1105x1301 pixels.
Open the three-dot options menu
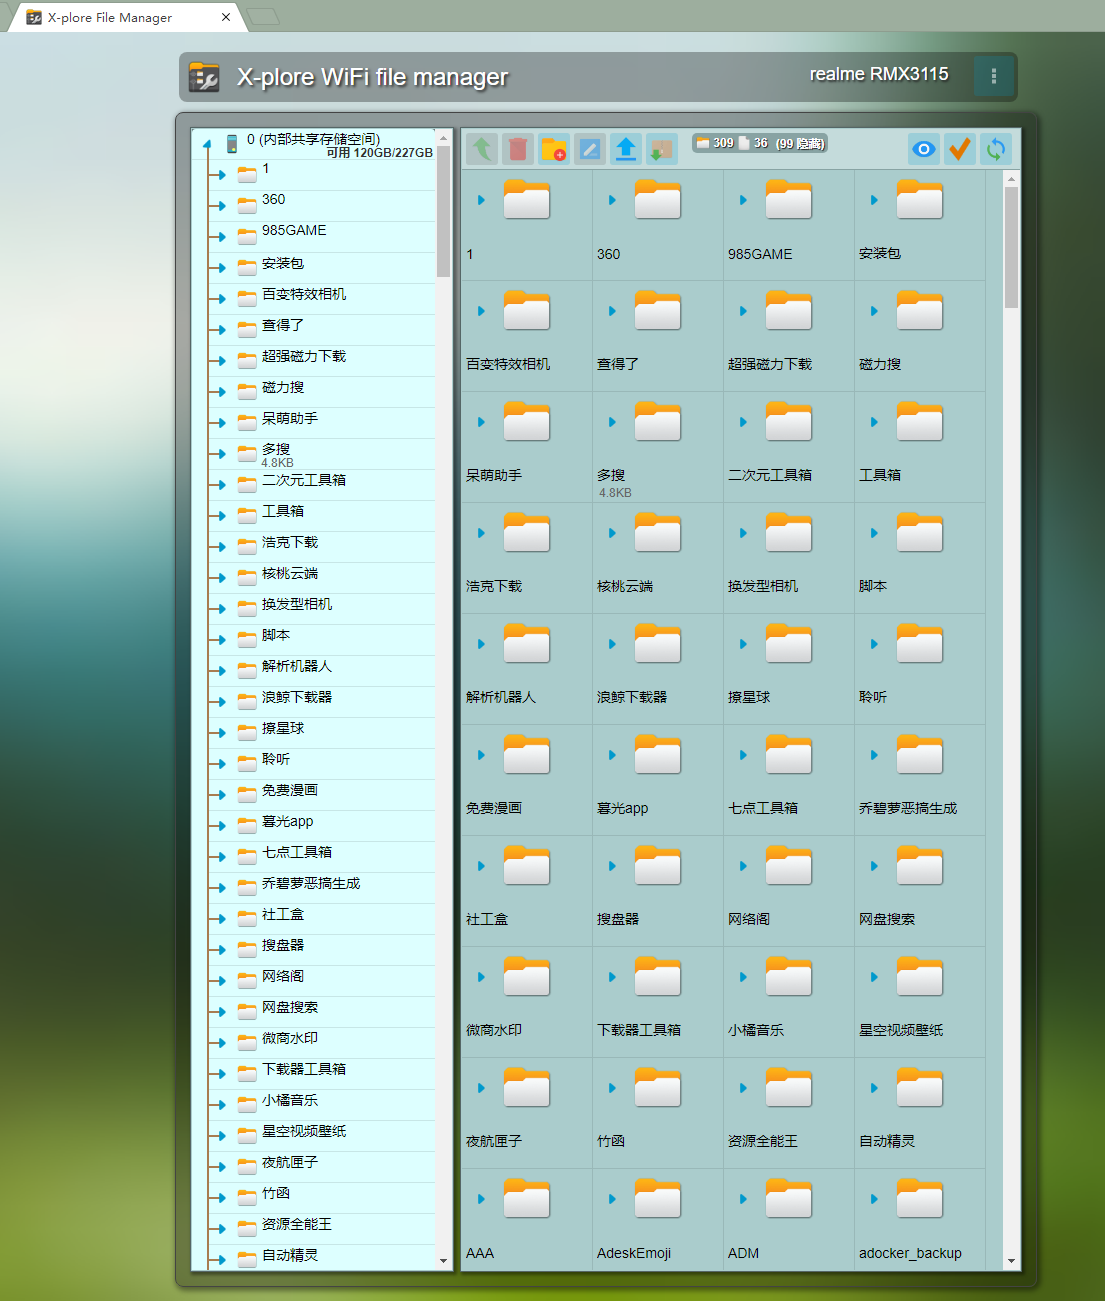pyautogui.click(x=993, y=76)
